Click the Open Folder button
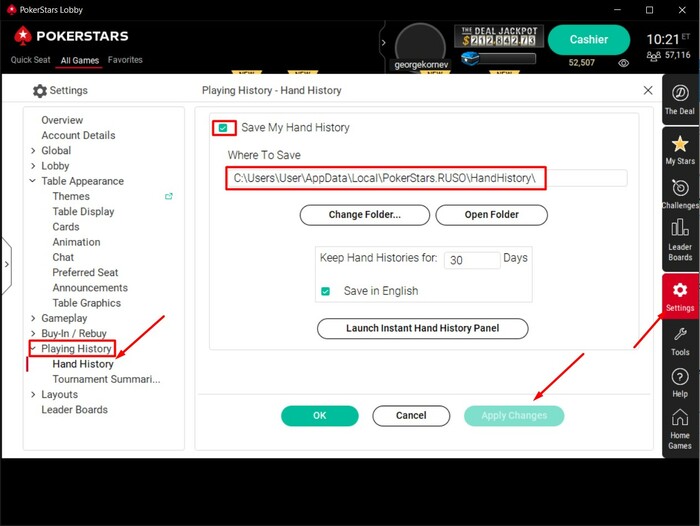700x526 pixels. 492,215
